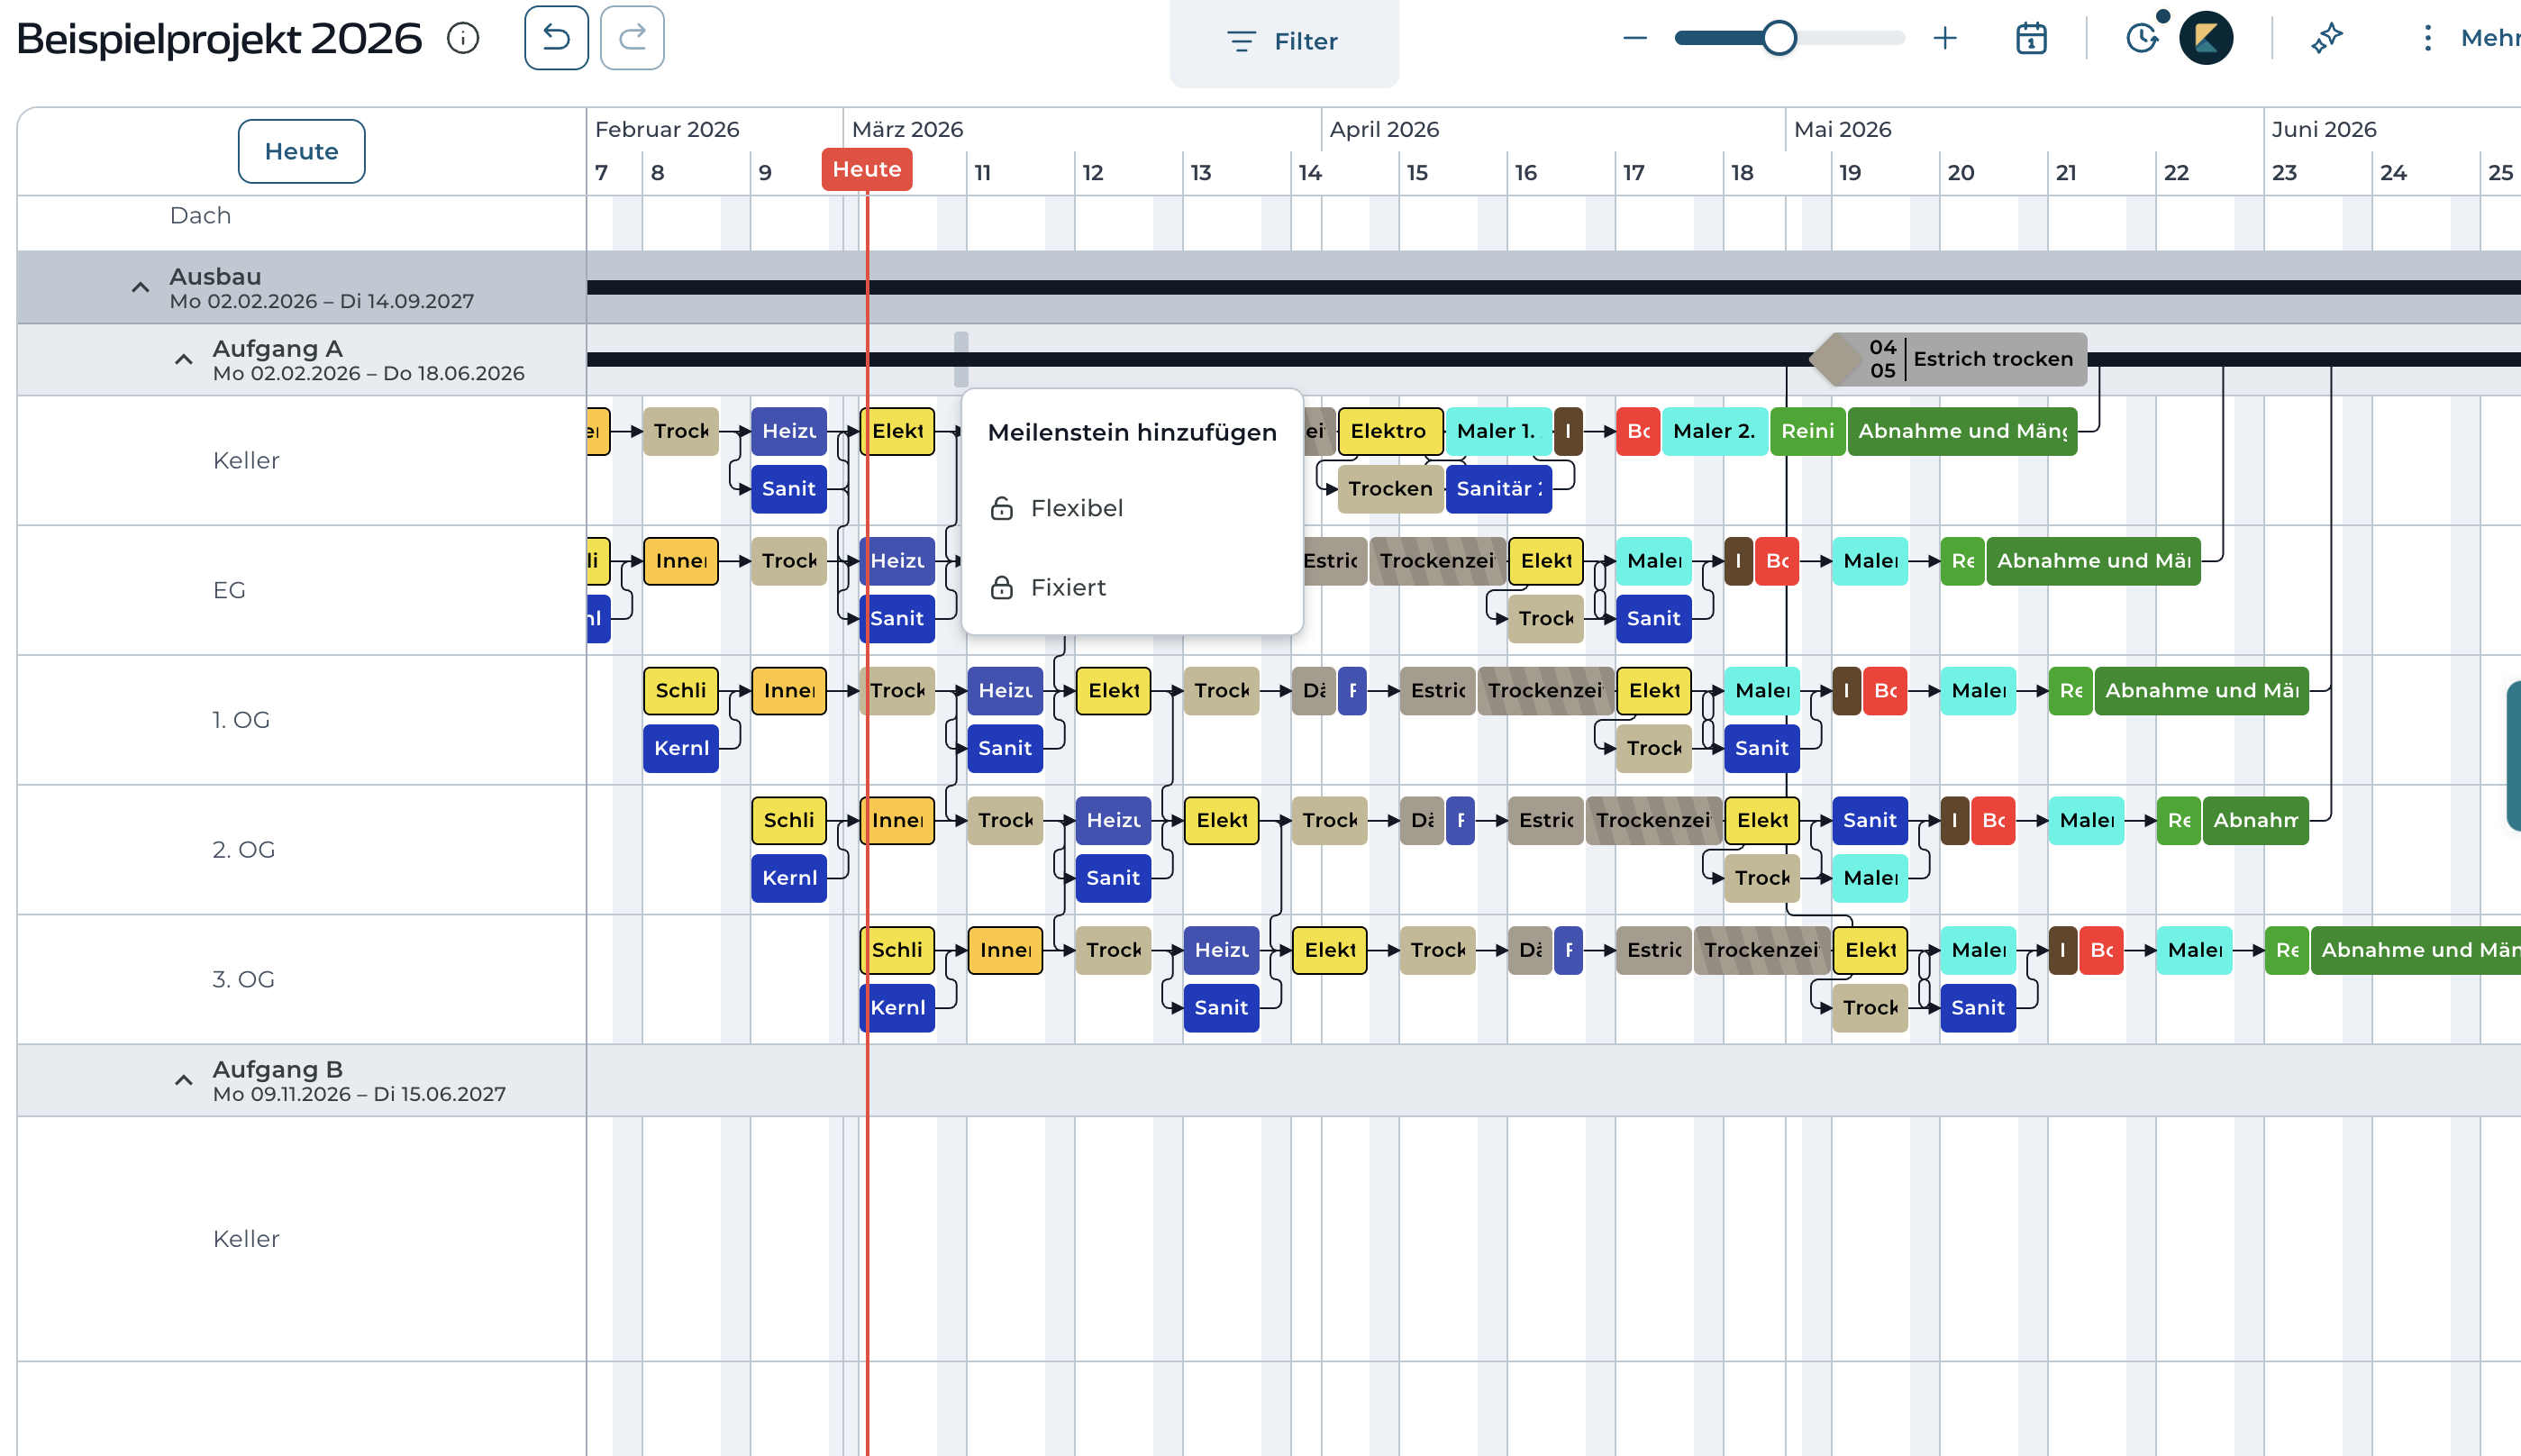Image resolution: width=2521 pixels, height=1456 pixels.
Task: Open the three-dot Mehr menu
Action: click(x=2427, y=38)
